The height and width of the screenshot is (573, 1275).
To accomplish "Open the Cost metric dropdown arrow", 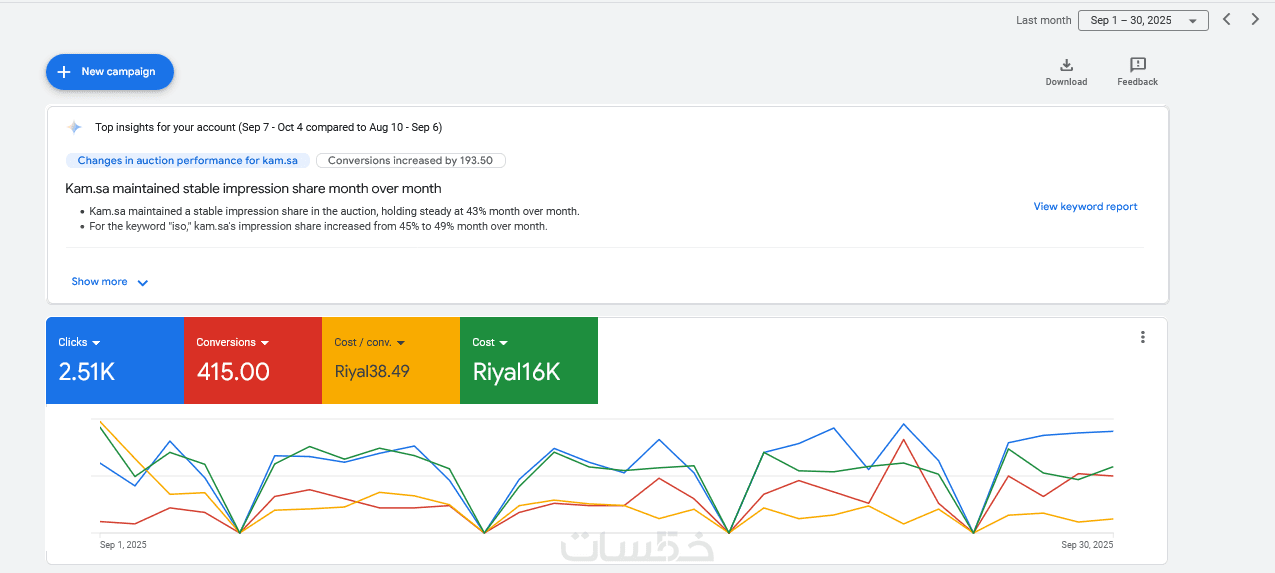I will point(503,343).
